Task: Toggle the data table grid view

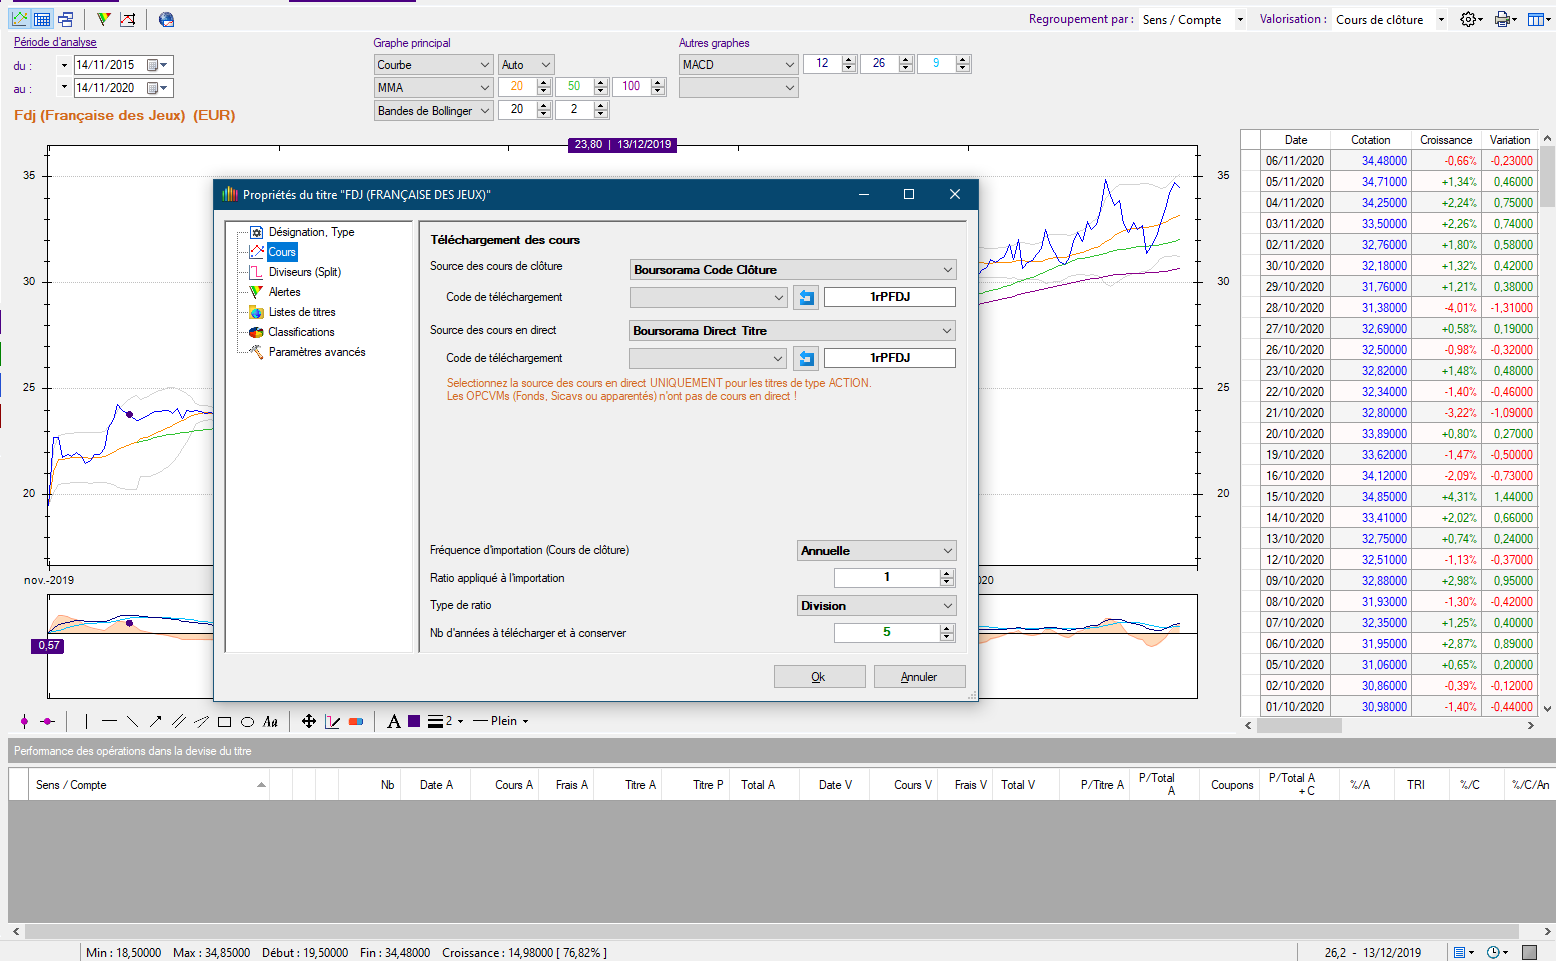Action: coord(42,19)
